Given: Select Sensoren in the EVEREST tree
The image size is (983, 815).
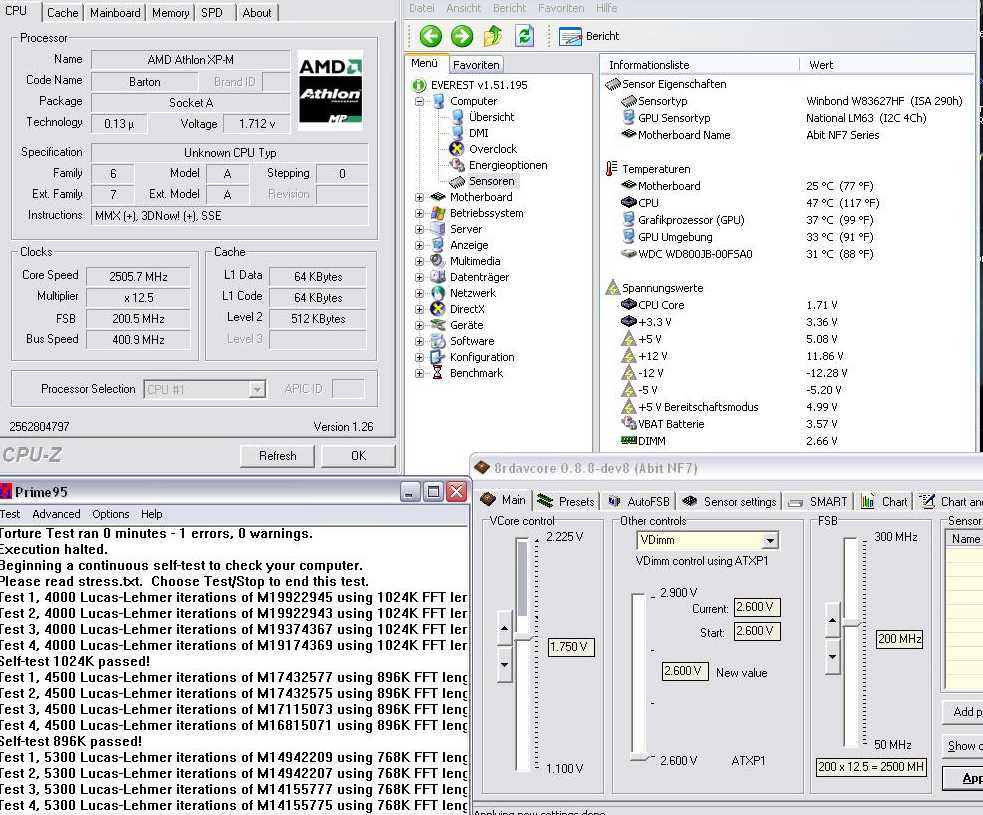Looking at the screenshot, I should [x=492, y=181].
